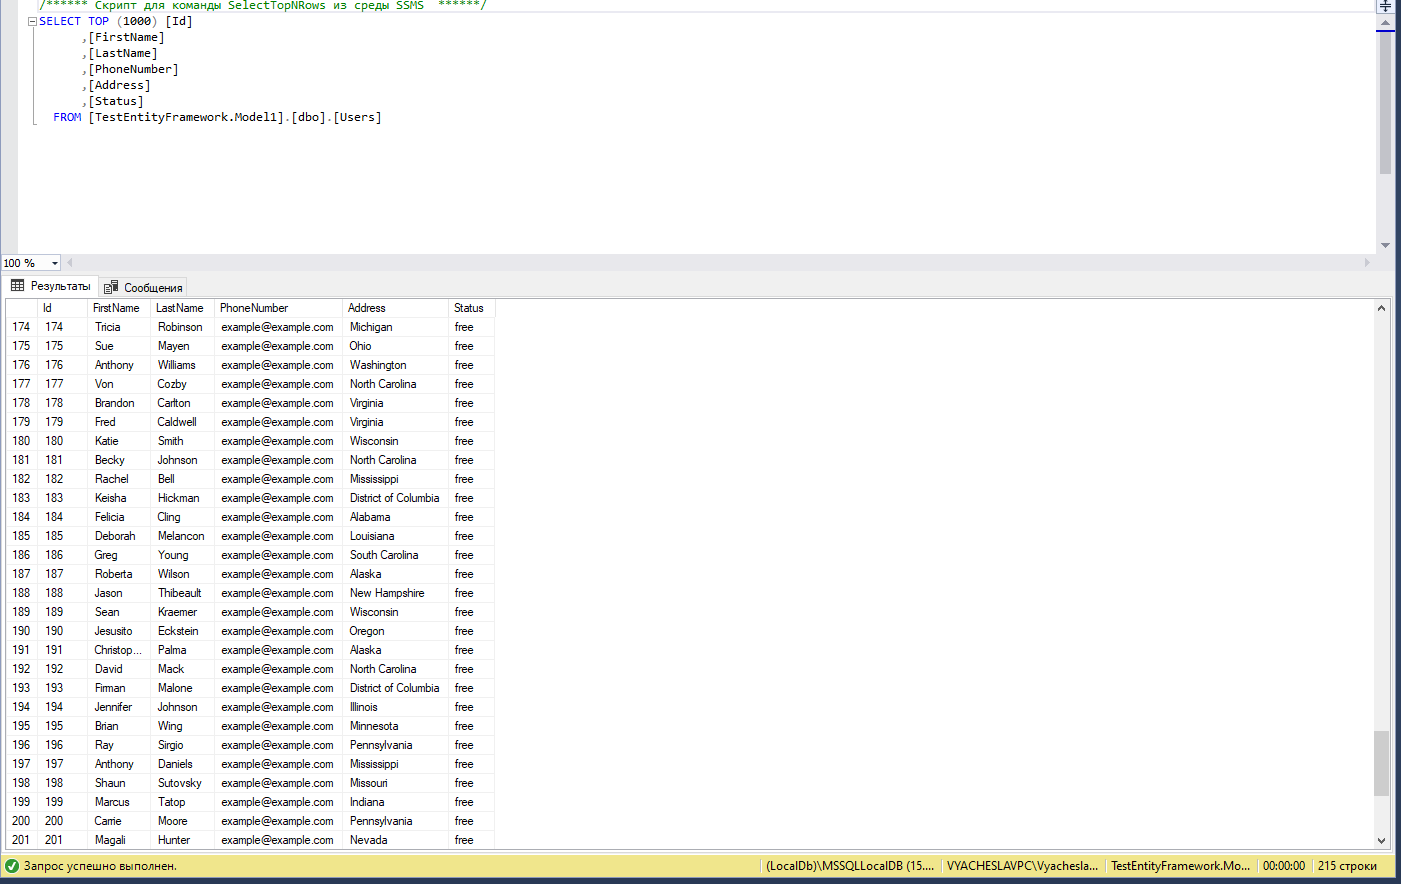The image size is (1401, 884).
Task: Select the "Sutovsky" last name cell
Action: [182, 783]
